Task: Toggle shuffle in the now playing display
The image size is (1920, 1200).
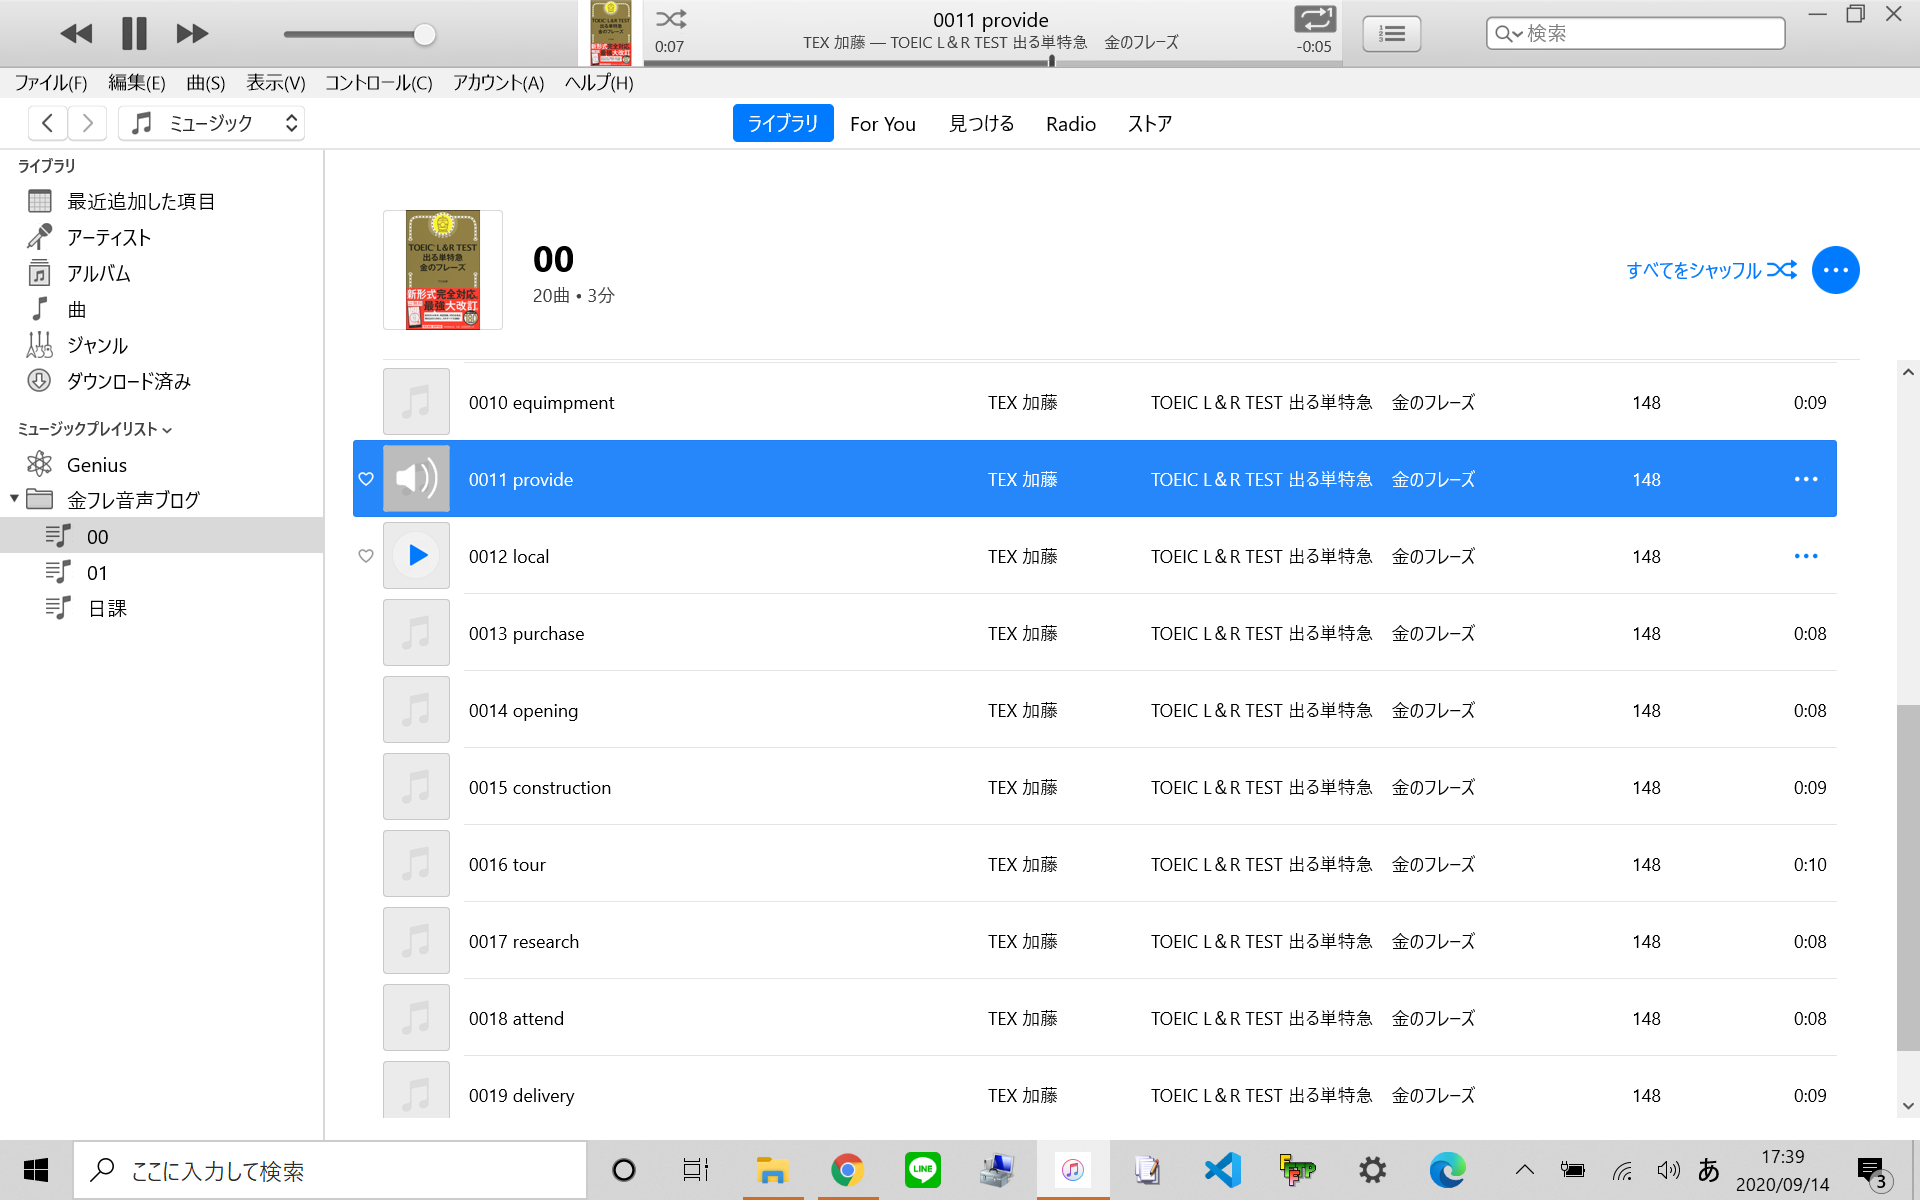Action: [x=671, y=19]
